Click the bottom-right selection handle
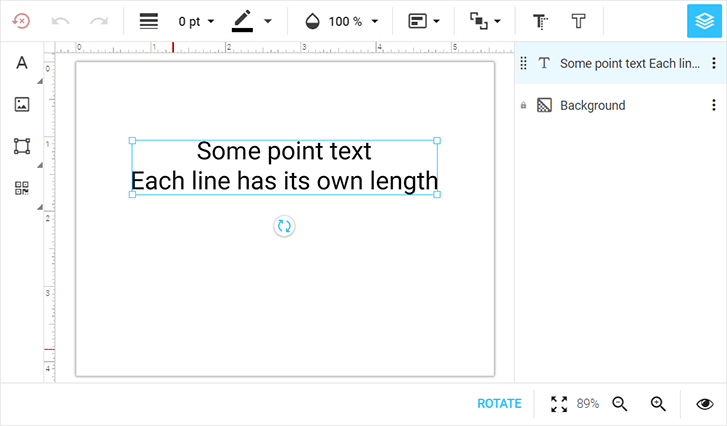Viewport: 727px width, 426px height. [437, 195]
